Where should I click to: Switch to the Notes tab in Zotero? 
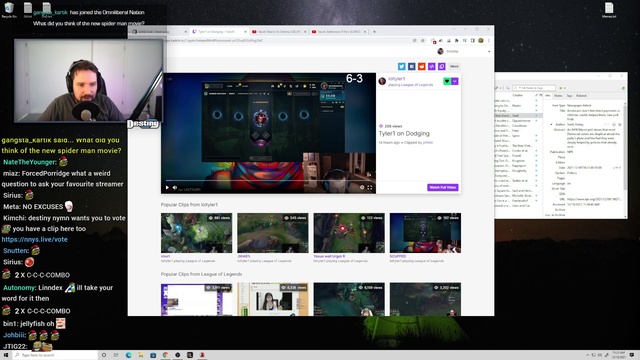click(558, 96)
